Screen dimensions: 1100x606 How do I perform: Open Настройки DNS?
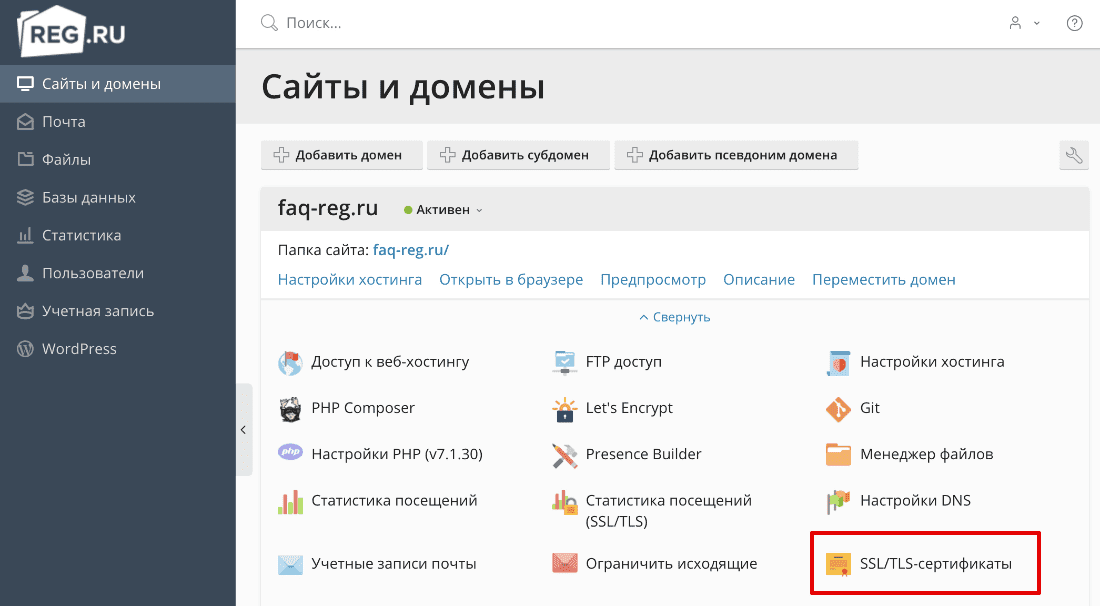click(x=916, y=500)
